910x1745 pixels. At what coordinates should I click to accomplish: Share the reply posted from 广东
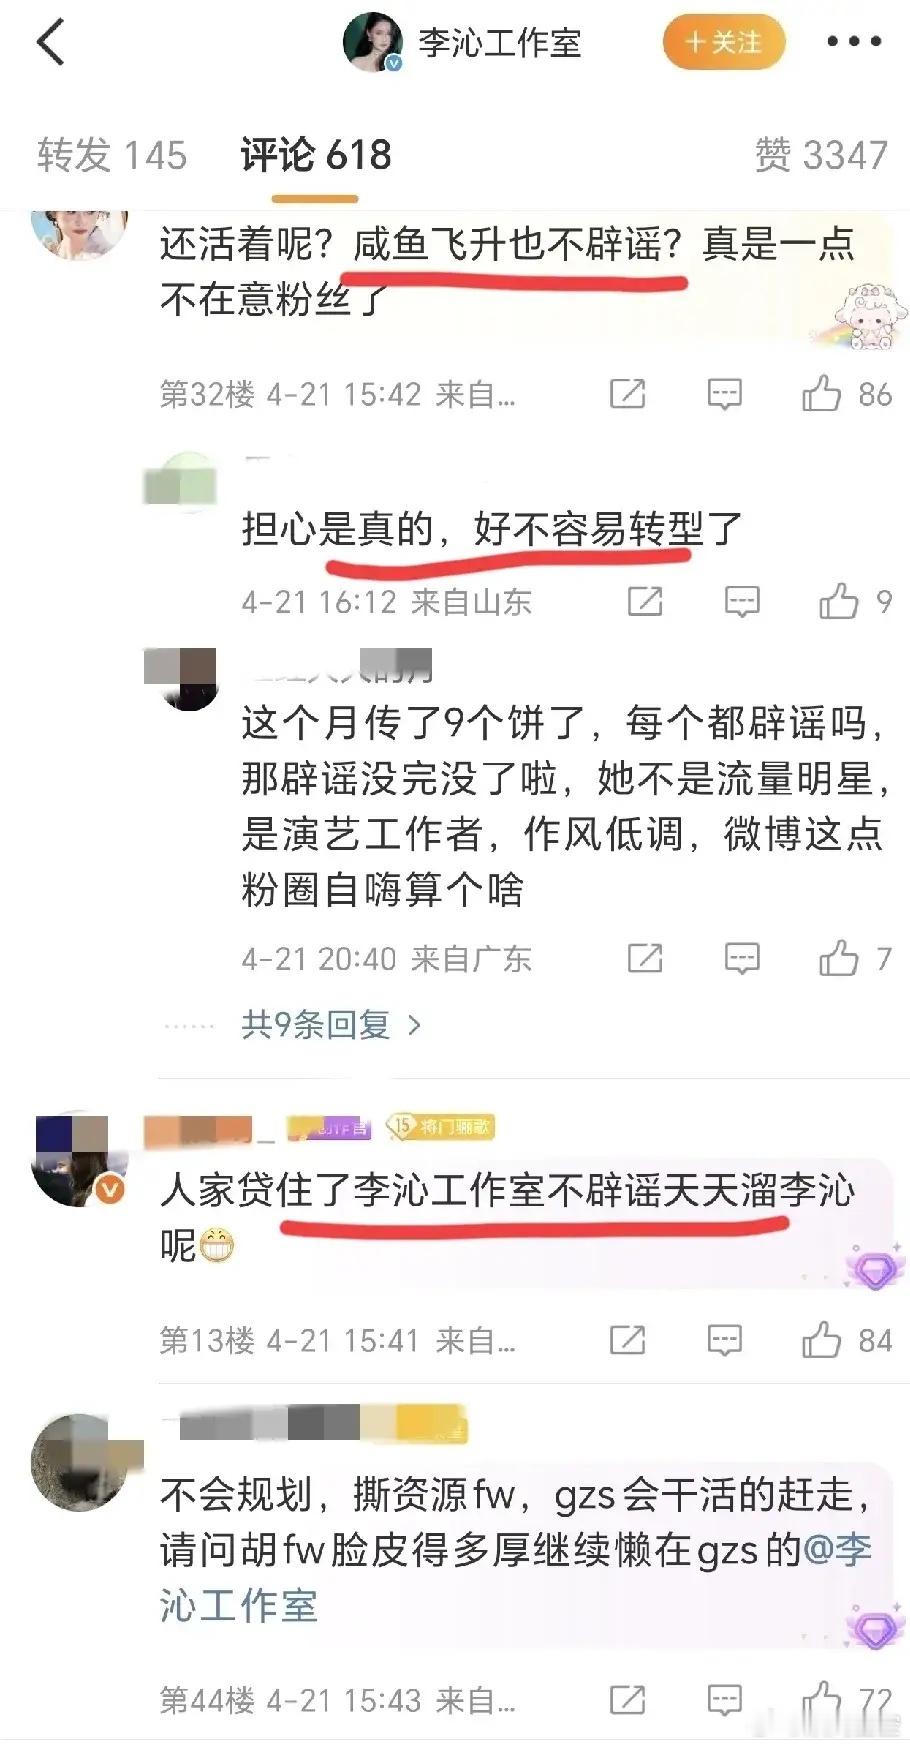(x=644, y=958)
